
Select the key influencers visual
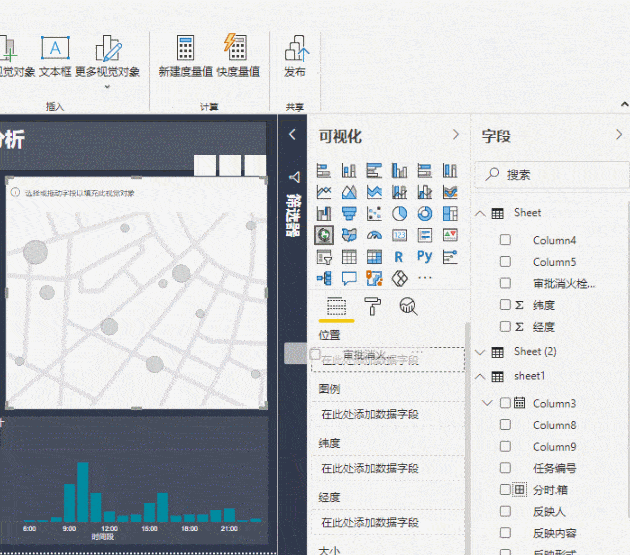point(450,257)
